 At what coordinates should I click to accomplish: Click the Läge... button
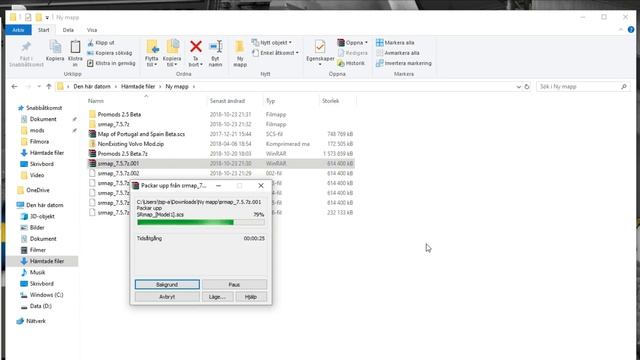(x=217, y=297)
